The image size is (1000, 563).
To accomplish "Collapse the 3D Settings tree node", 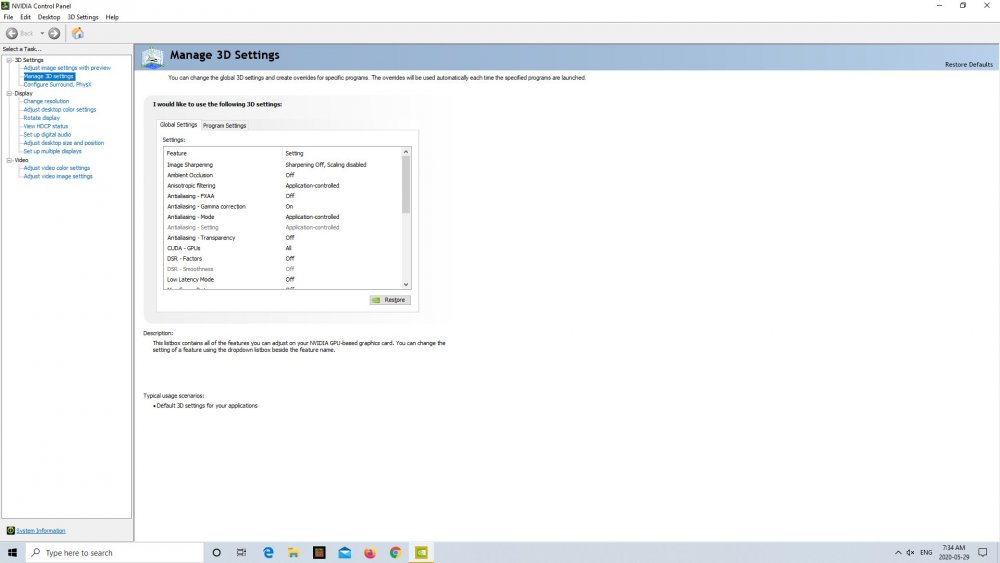I will point(9,60).
